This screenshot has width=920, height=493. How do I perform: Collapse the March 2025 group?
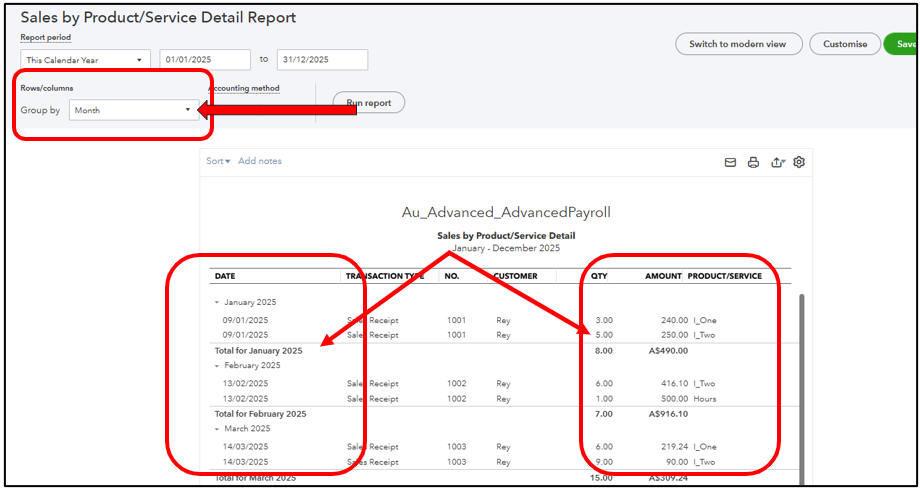click(x=217, y=429)
